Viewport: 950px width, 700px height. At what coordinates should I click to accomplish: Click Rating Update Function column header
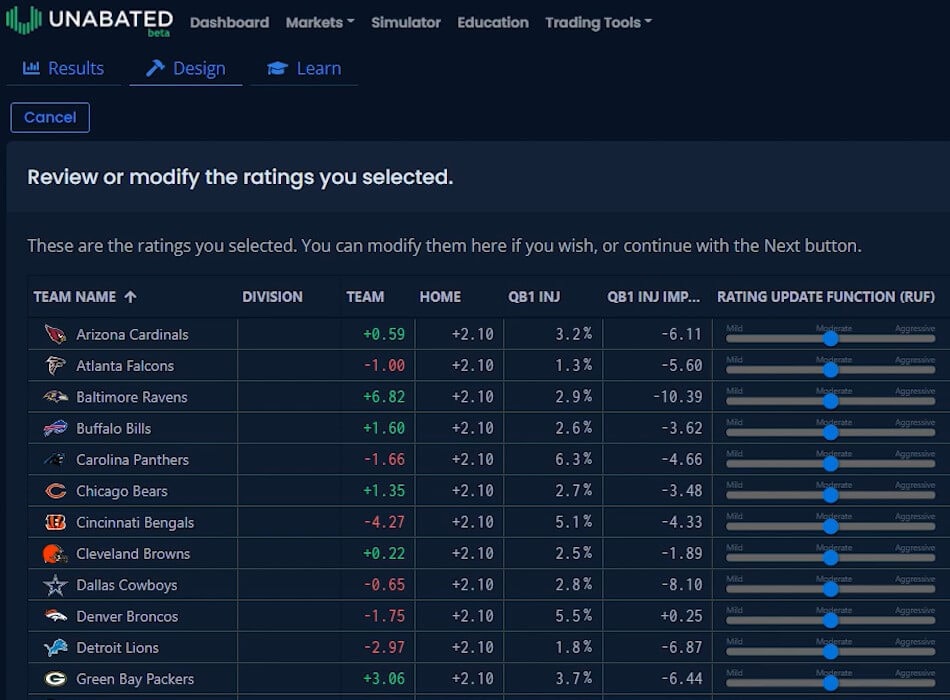(826, 297)
